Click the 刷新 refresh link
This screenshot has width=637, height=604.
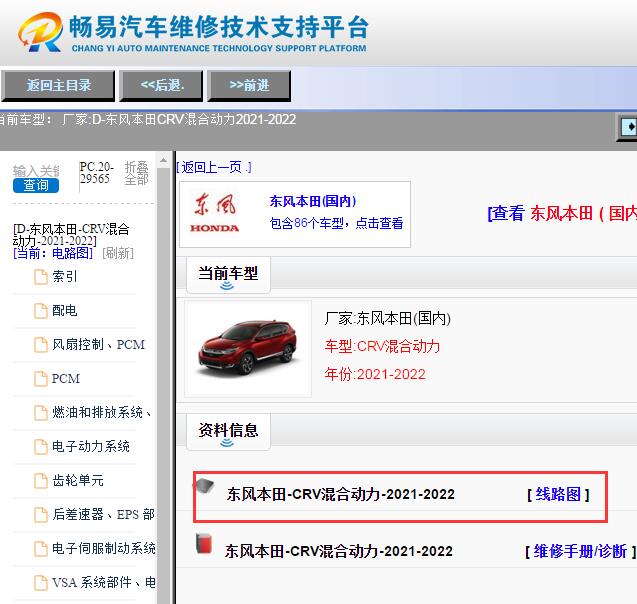pyautogui.click(x=118, y=253)
